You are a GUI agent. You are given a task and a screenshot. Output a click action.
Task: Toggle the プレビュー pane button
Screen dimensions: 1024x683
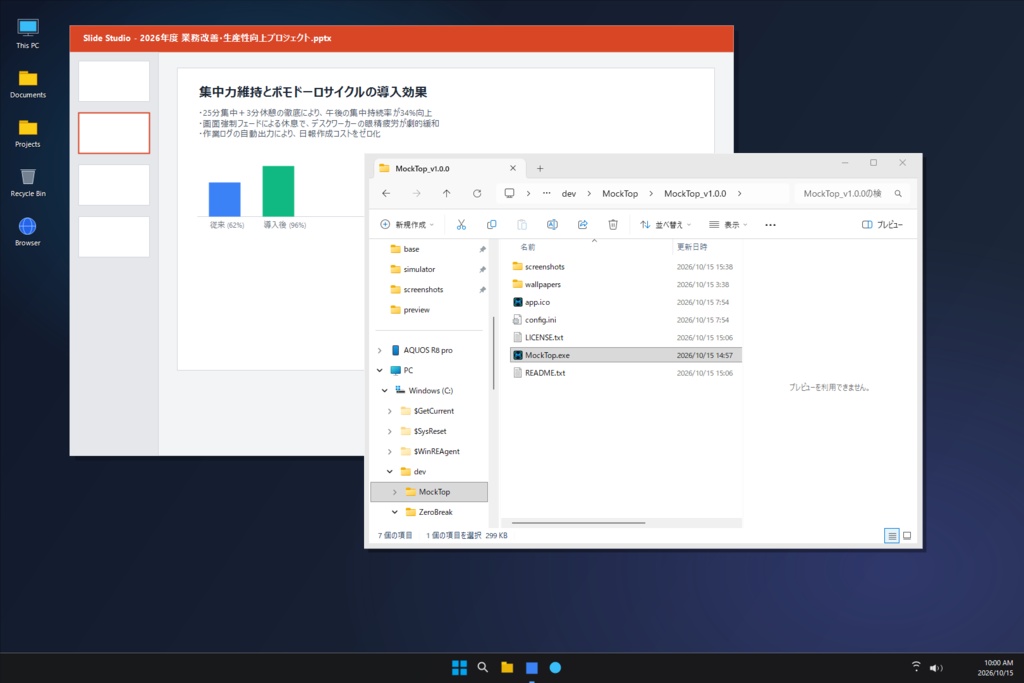tap(882, 225)
